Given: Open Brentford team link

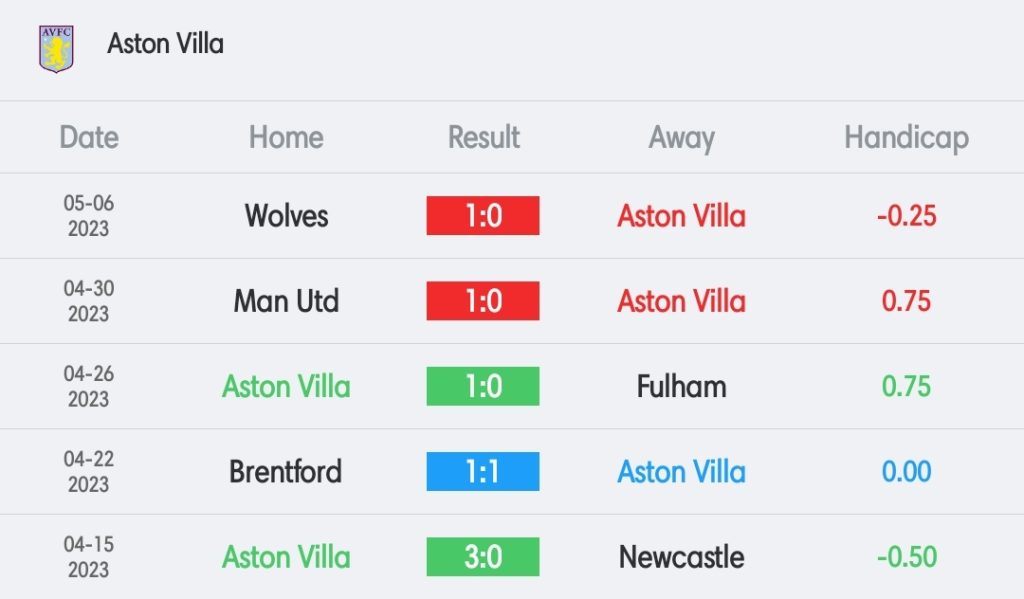Looking at the screenshot, I should click(285, 472).
